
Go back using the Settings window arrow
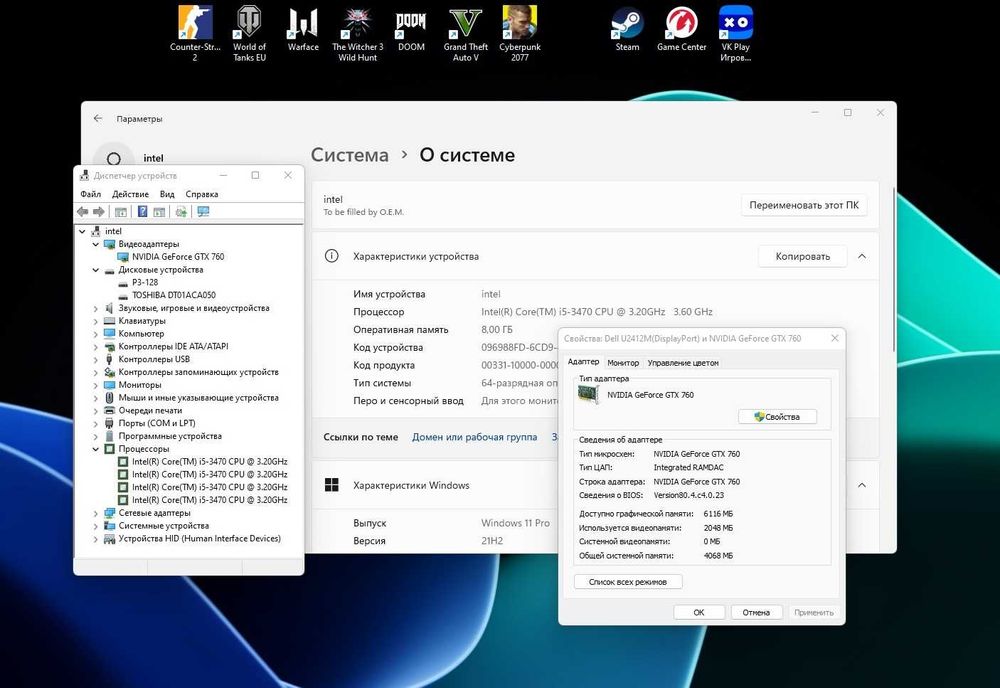coord(98,119)
